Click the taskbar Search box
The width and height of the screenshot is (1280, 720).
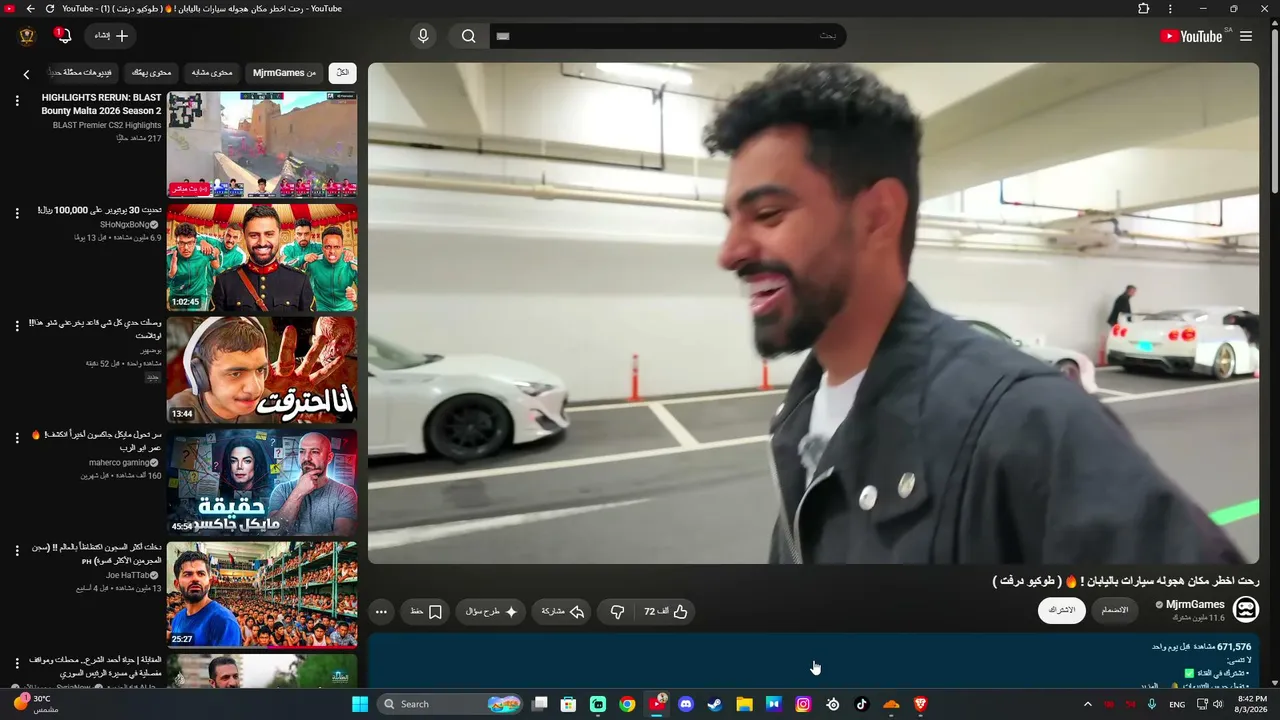click(450, 704)
